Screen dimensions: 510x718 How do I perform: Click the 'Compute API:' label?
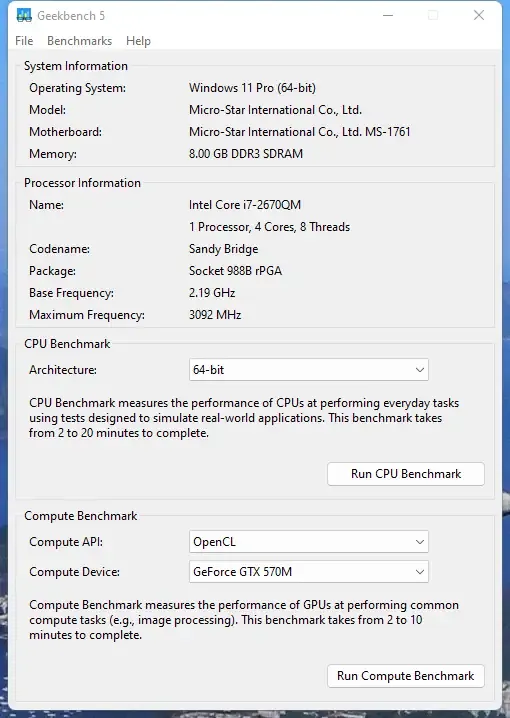(66, 542)
